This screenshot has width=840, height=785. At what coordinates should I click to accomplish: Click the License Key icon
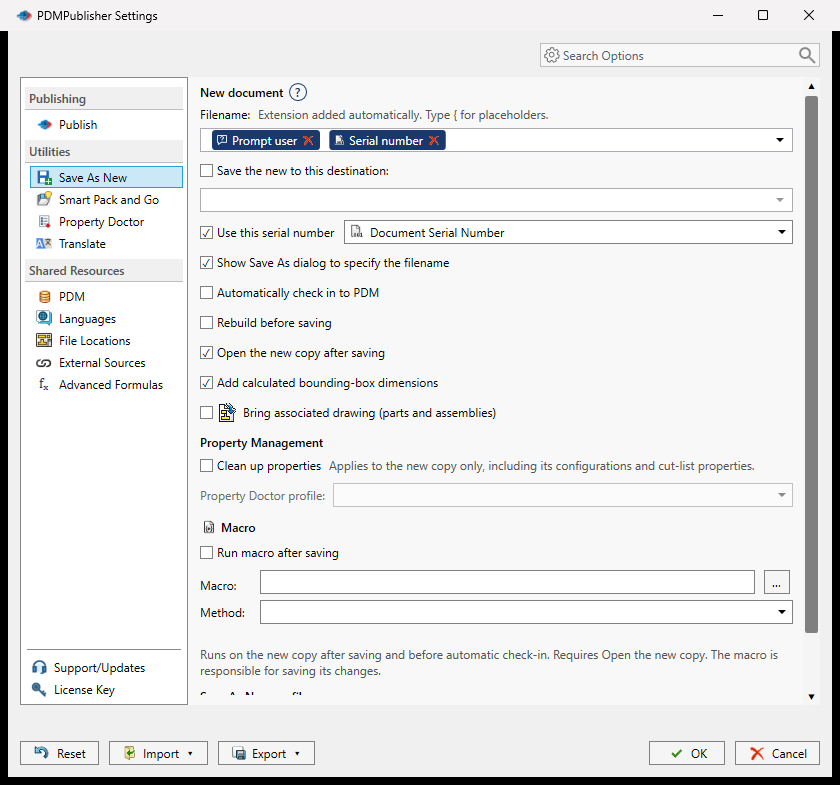point(39,689)
